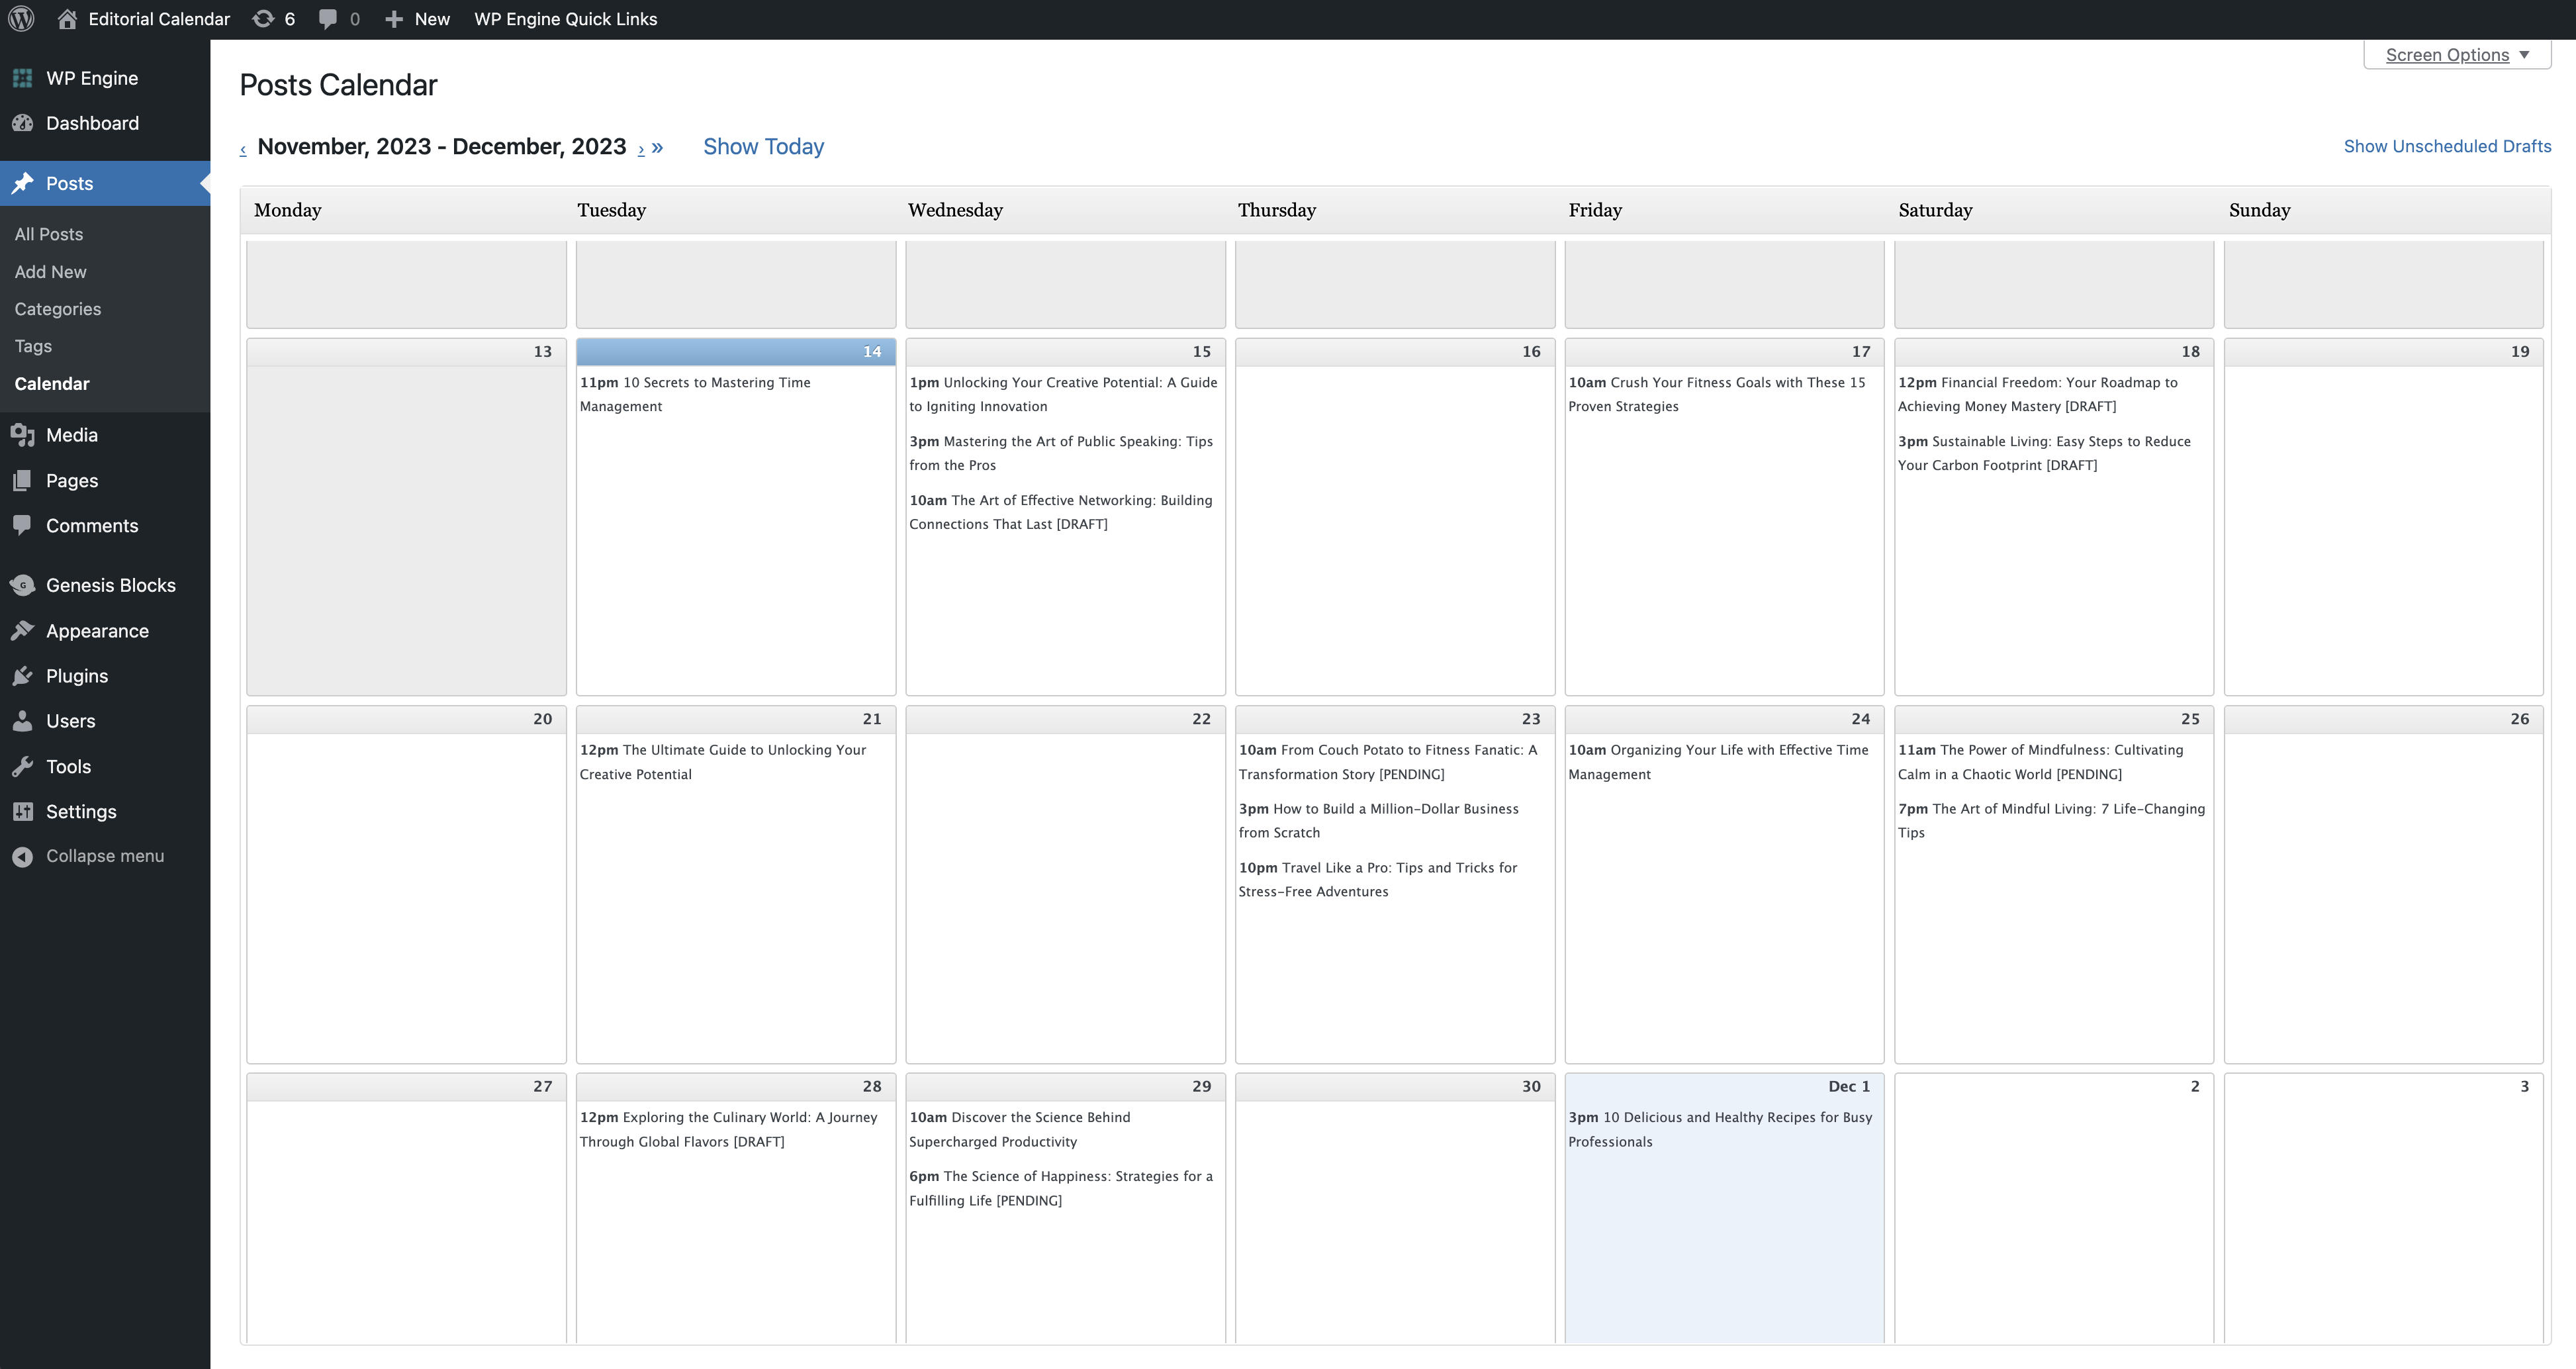
Task: Open the Dec 1 recipes post entry
Action: (1720, 1129)
